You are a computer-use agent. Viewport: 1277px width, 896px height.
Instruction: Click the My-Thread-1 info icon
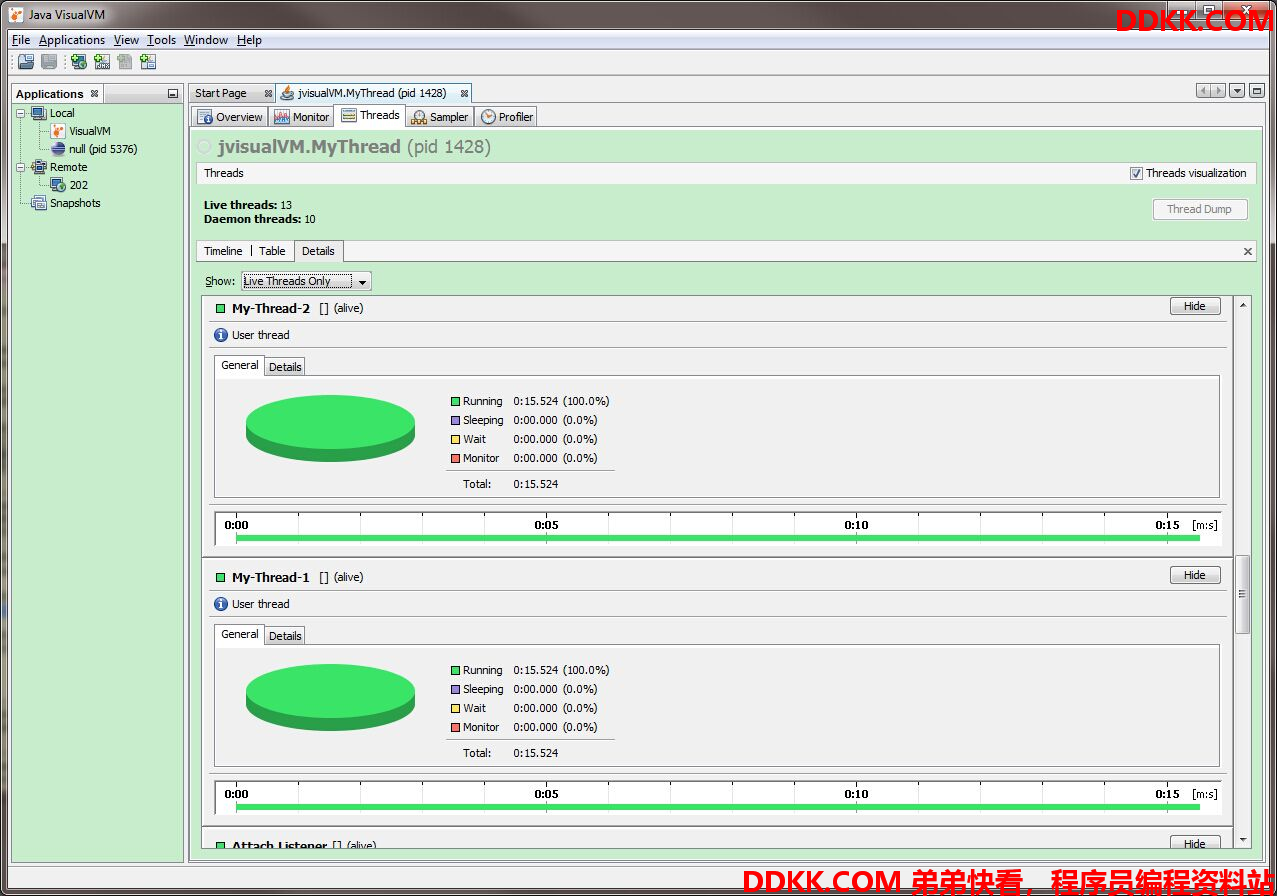(221, 604)
